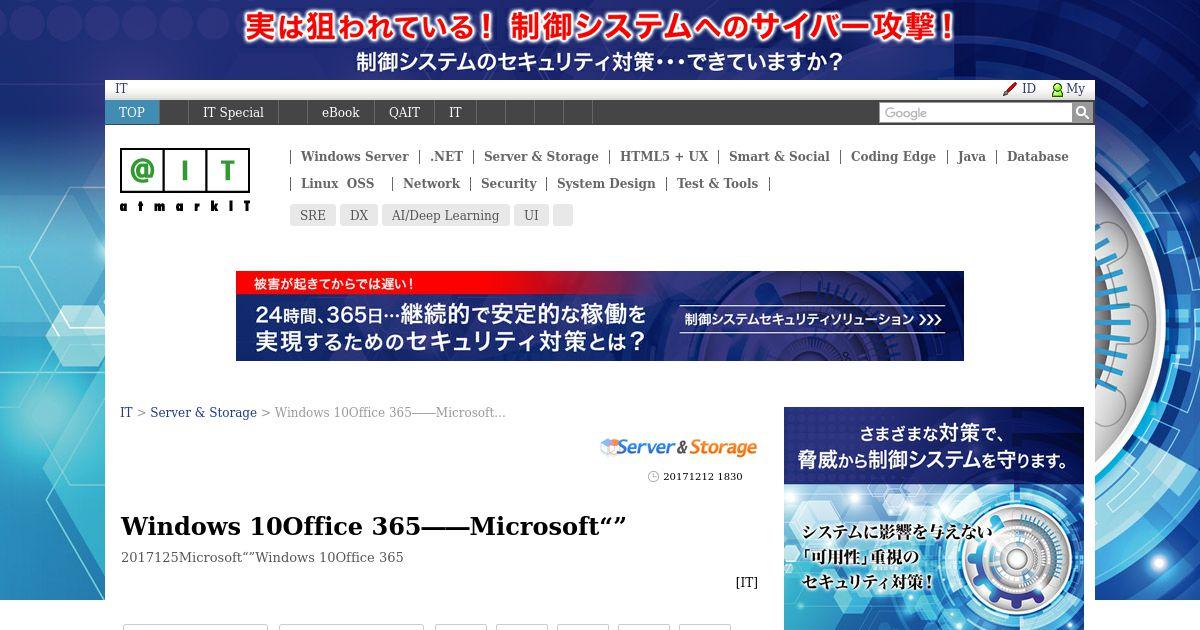Viewport: 1200px width, 630px height.
Task: Focus the Google search field
Action: [976, 113]
